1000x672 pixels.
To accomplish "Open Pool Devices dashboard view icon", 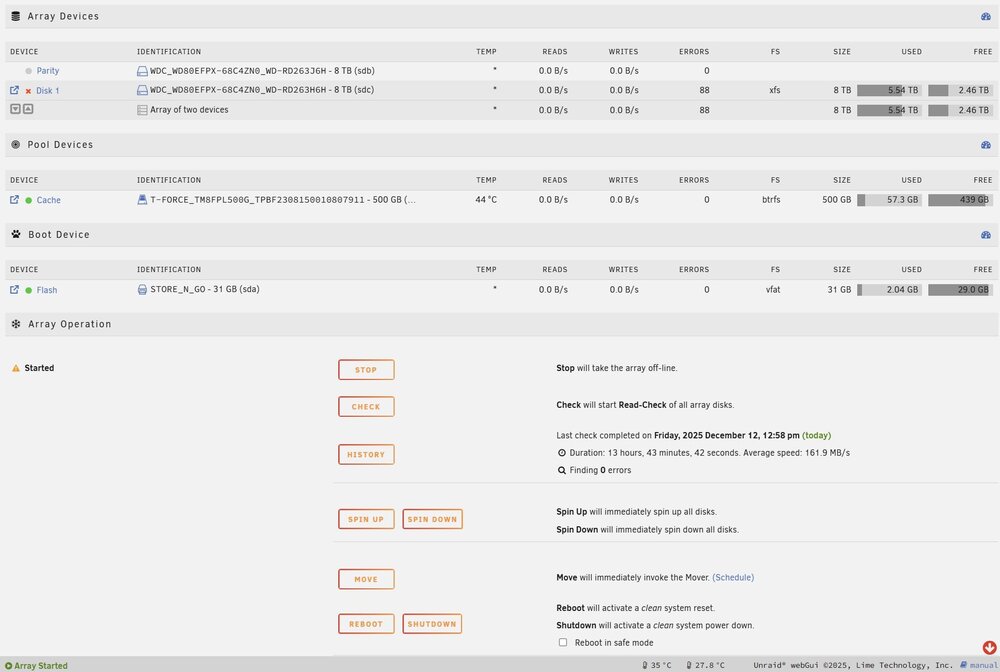I will coord(985,145).
